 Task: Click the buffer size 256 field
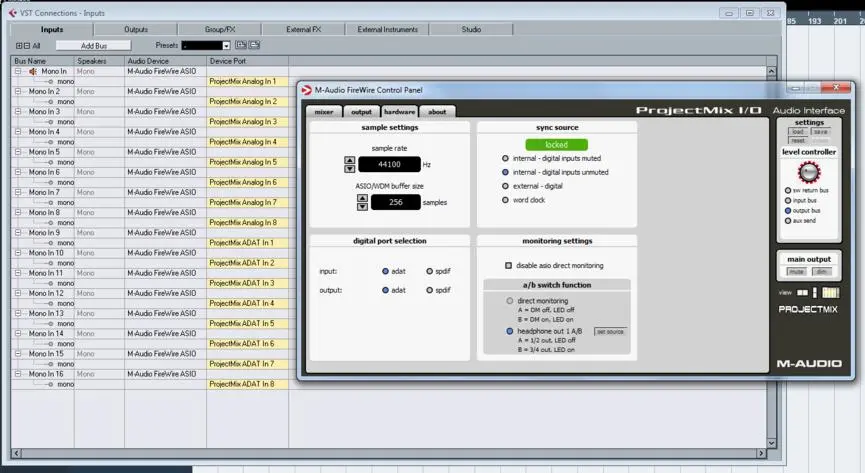pos(396,202)
